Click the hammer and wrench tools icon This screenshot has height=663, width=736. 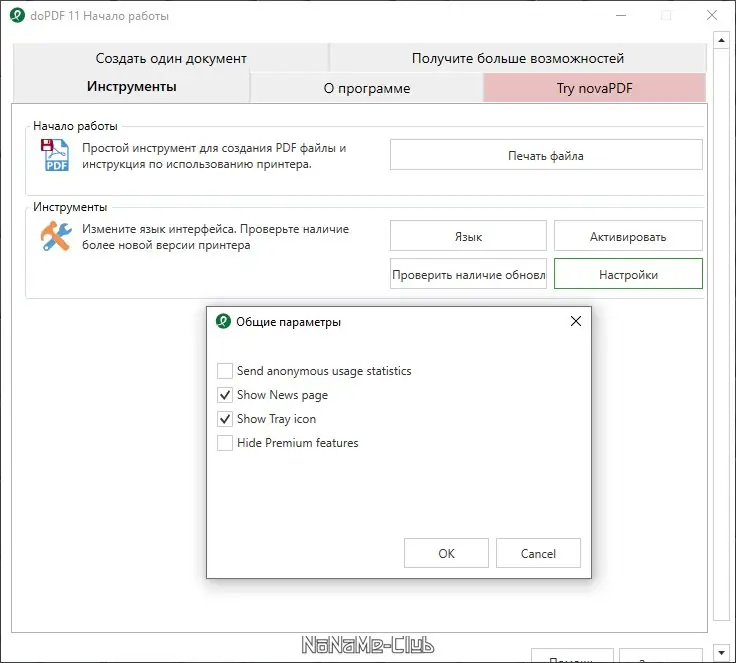click(56, 236)
